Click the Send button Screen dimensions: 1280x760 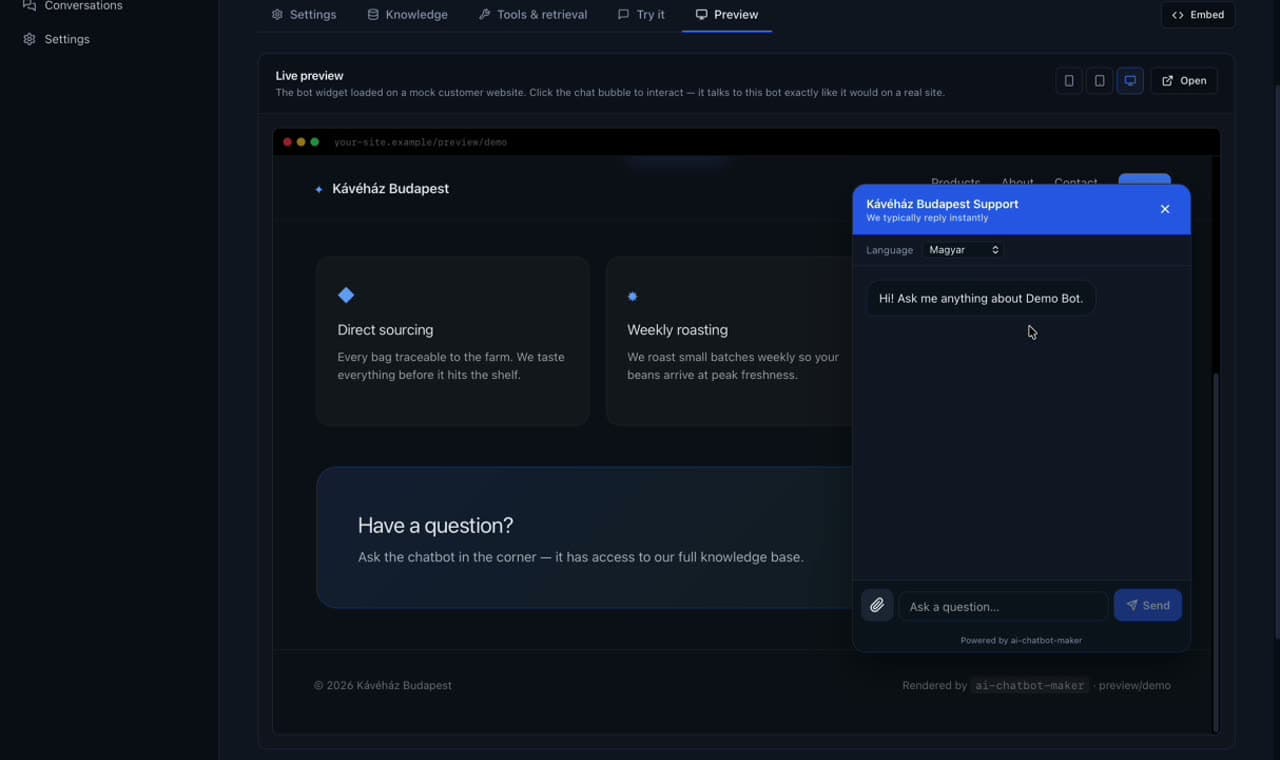(1148, 605)
